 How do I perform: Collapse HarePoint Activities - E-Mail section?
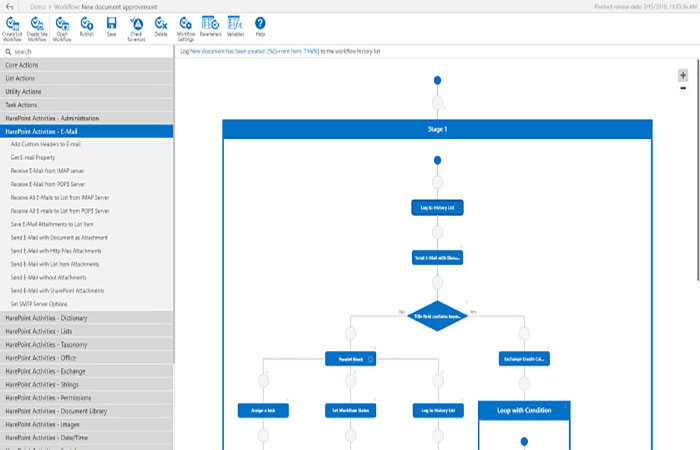point(87,132)
